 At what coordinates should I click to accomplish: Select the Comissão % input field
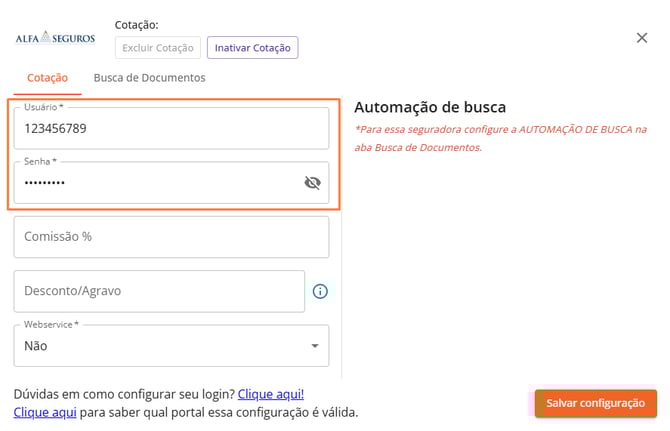click(171, 237)
